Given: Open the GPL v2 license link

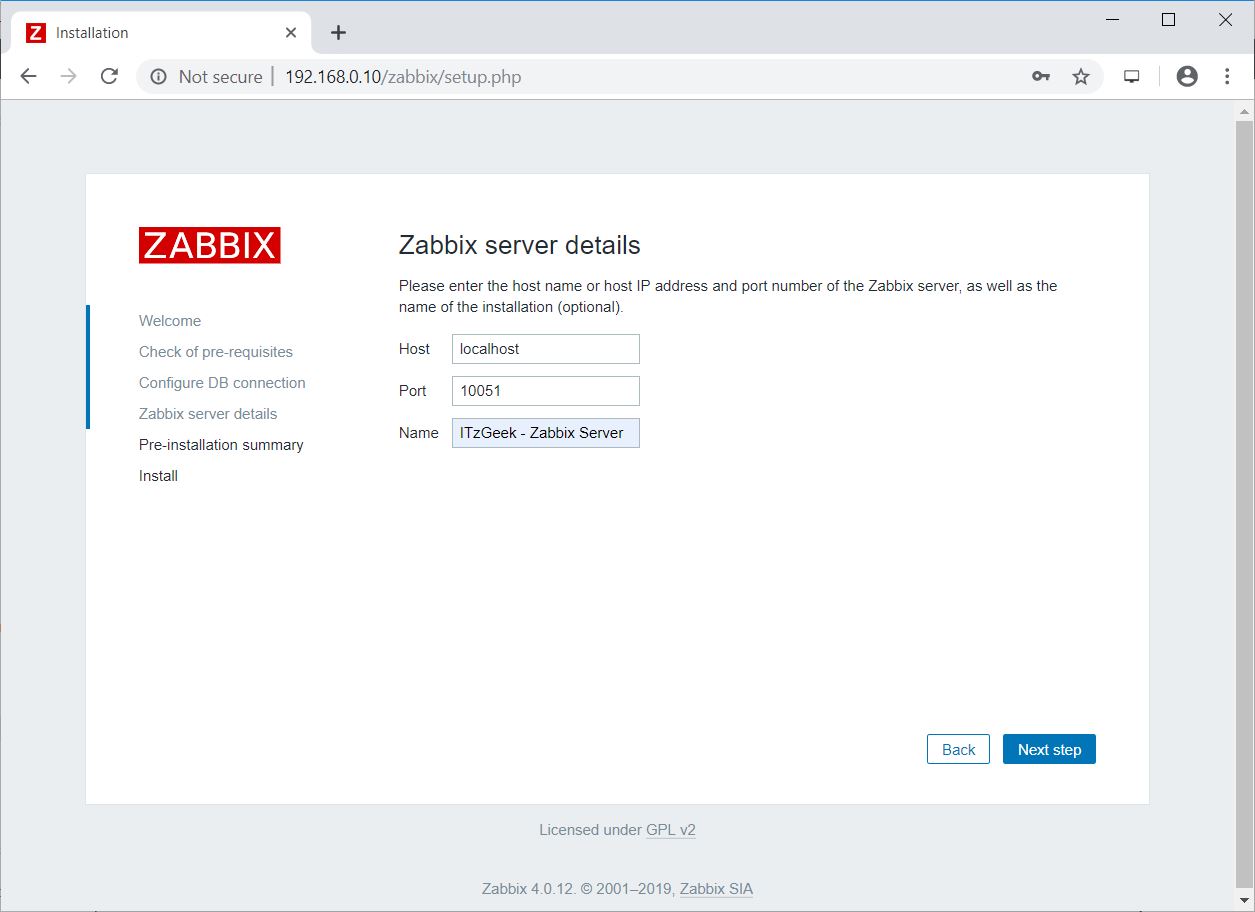Looking at the screenshot, I should pos(670,830).
